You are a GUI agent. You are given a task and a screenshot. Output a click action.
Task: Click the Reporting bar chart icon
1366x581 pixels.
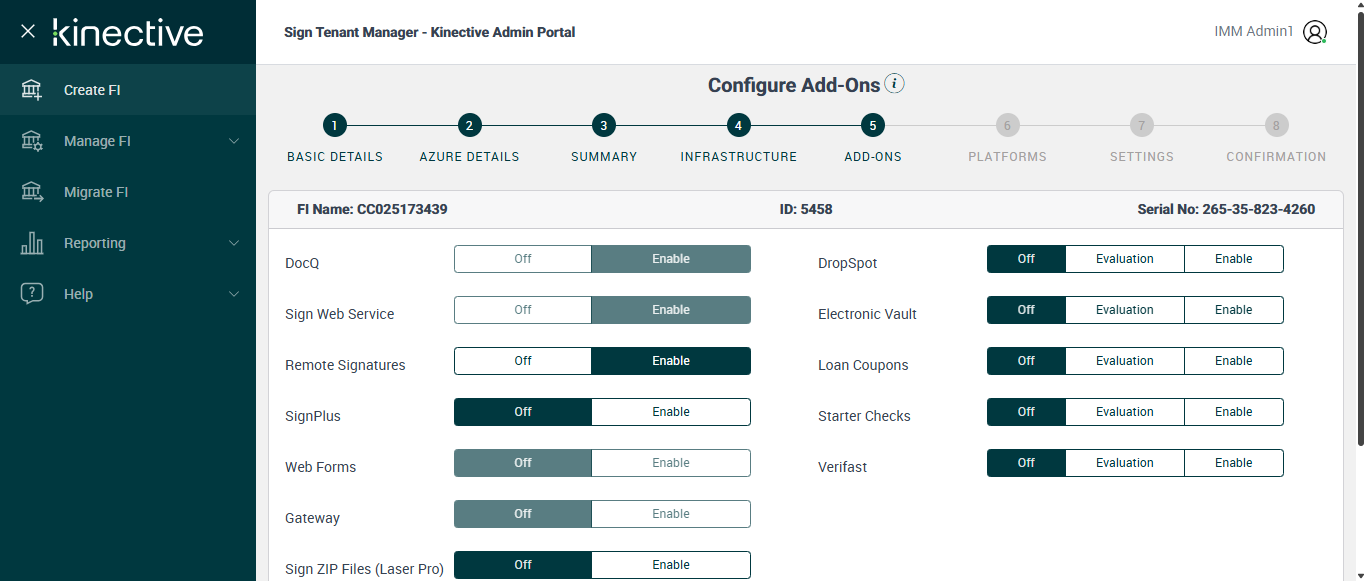[x=32, y=243]
